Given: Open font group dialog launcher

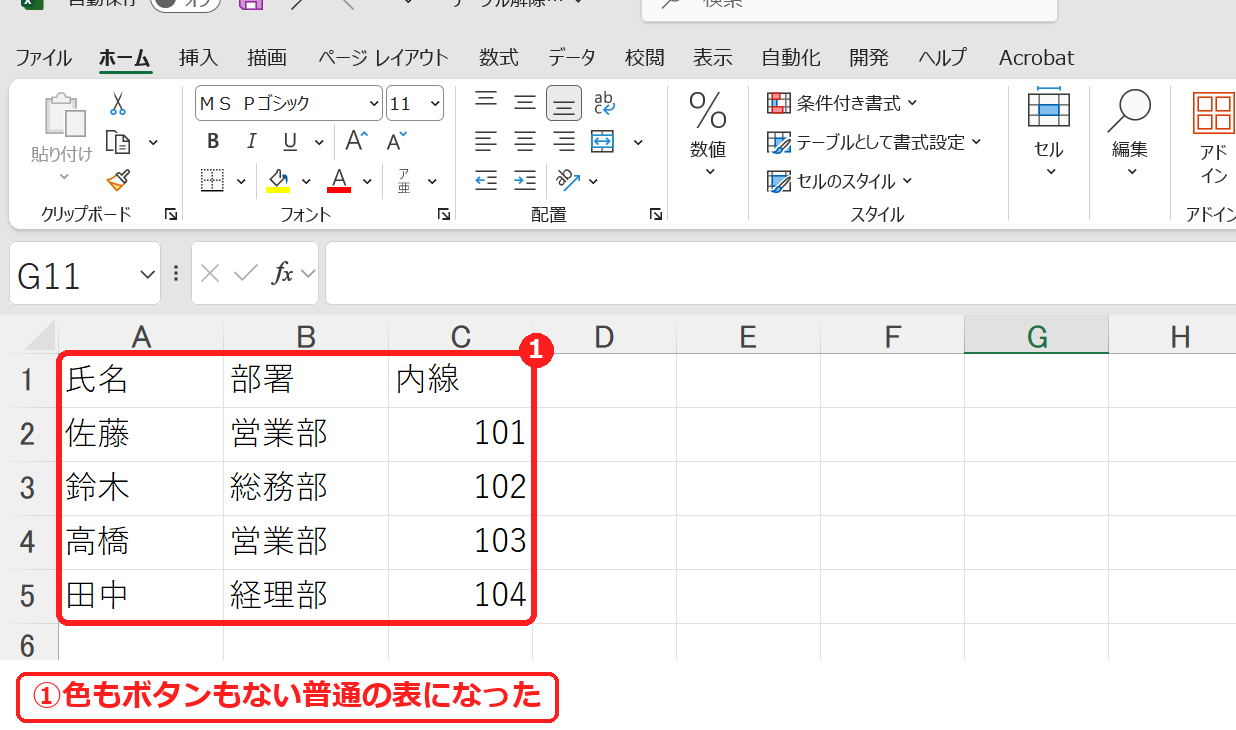Looking at the screenshot, I should click(x=443, y=214).
